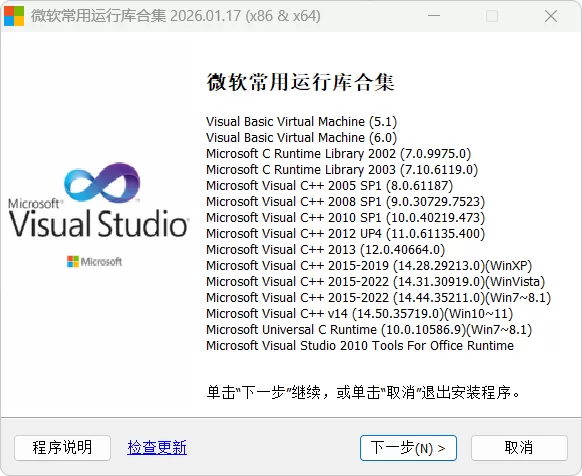Screen dimensions: 582x476
Task: Click the colorful window icon in title bar
Action: [14, 16]
